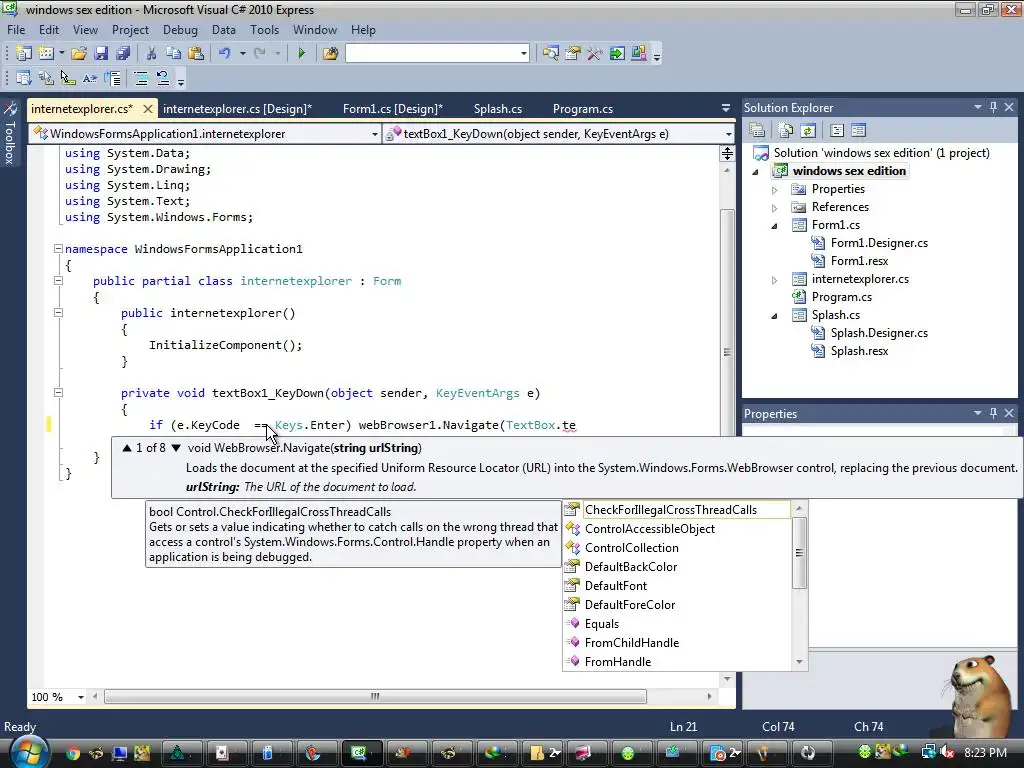Click the View Designer icon in Solution Explorer

tap(859, 131)
